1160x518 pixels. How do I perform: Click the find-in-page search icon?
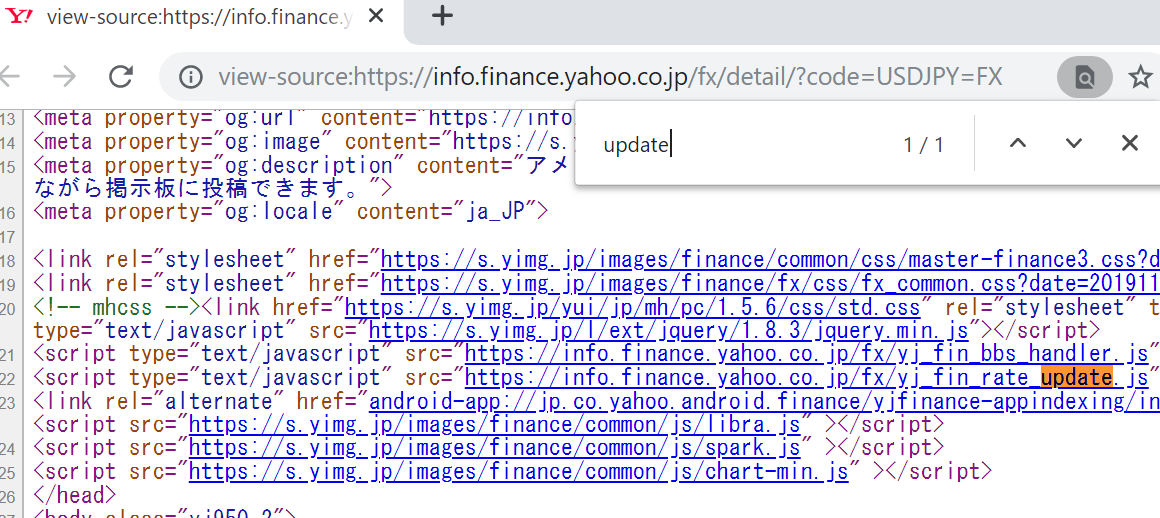[1085, 76]
